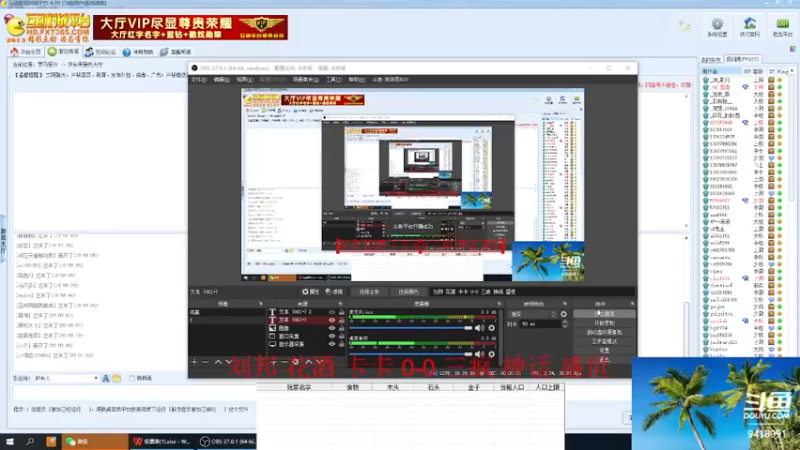This screenshot has width=800, height=450.
Task: Pop out the Audio Mixer dock panel
Action: (499, 304)
